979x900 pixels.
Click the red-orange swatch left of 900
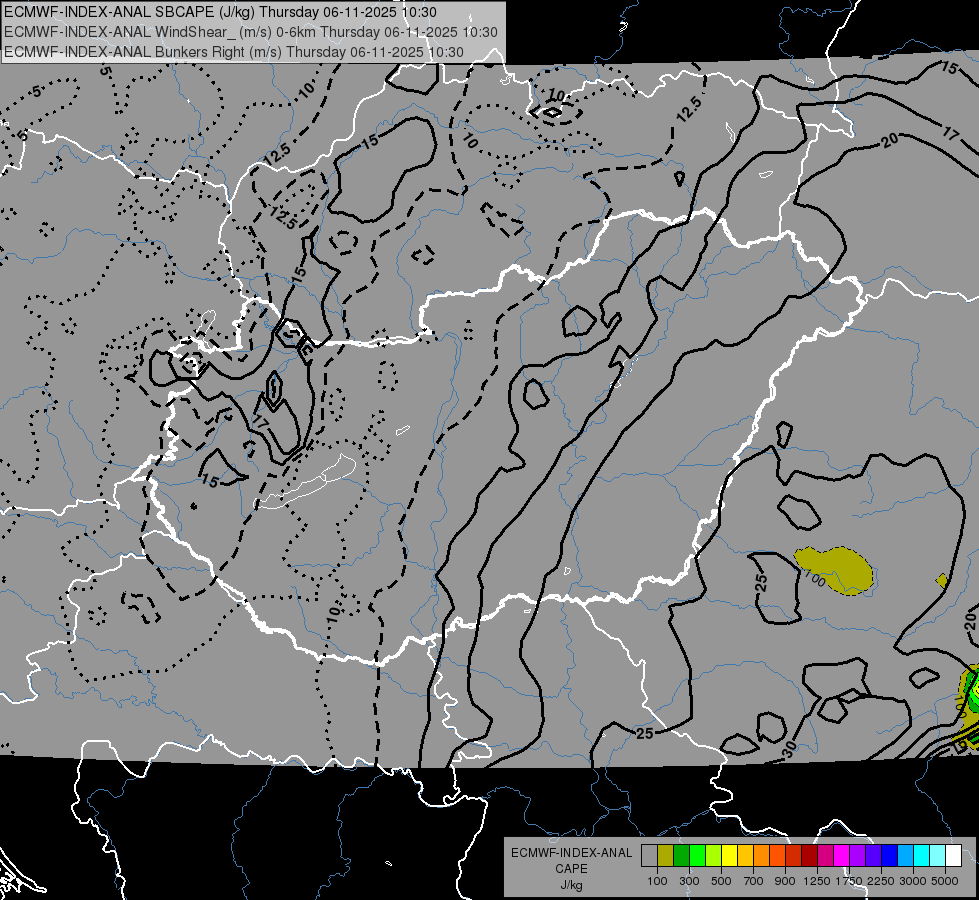pos(777,855)
